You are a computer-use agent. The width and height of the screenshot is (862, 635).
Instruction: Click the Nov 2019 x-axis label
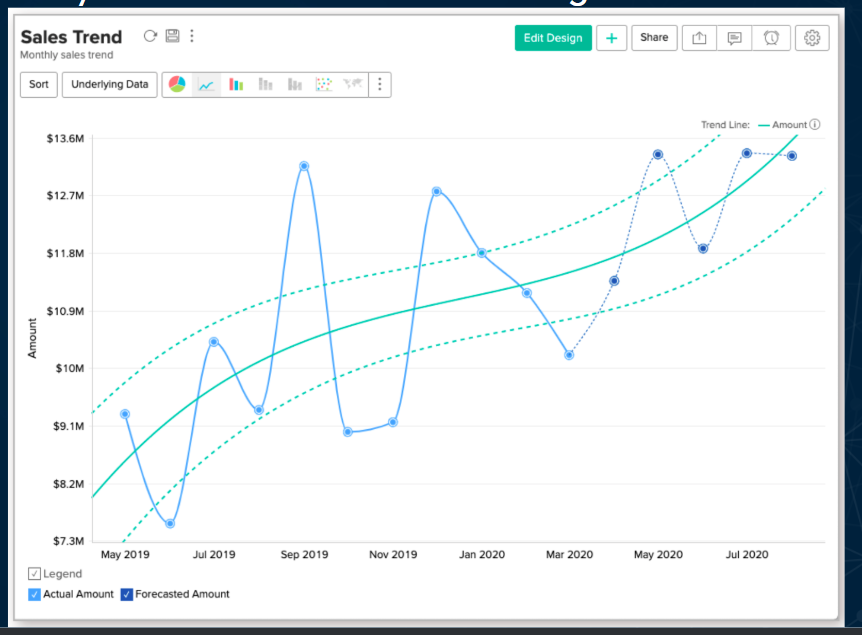[x=393, y=554]
